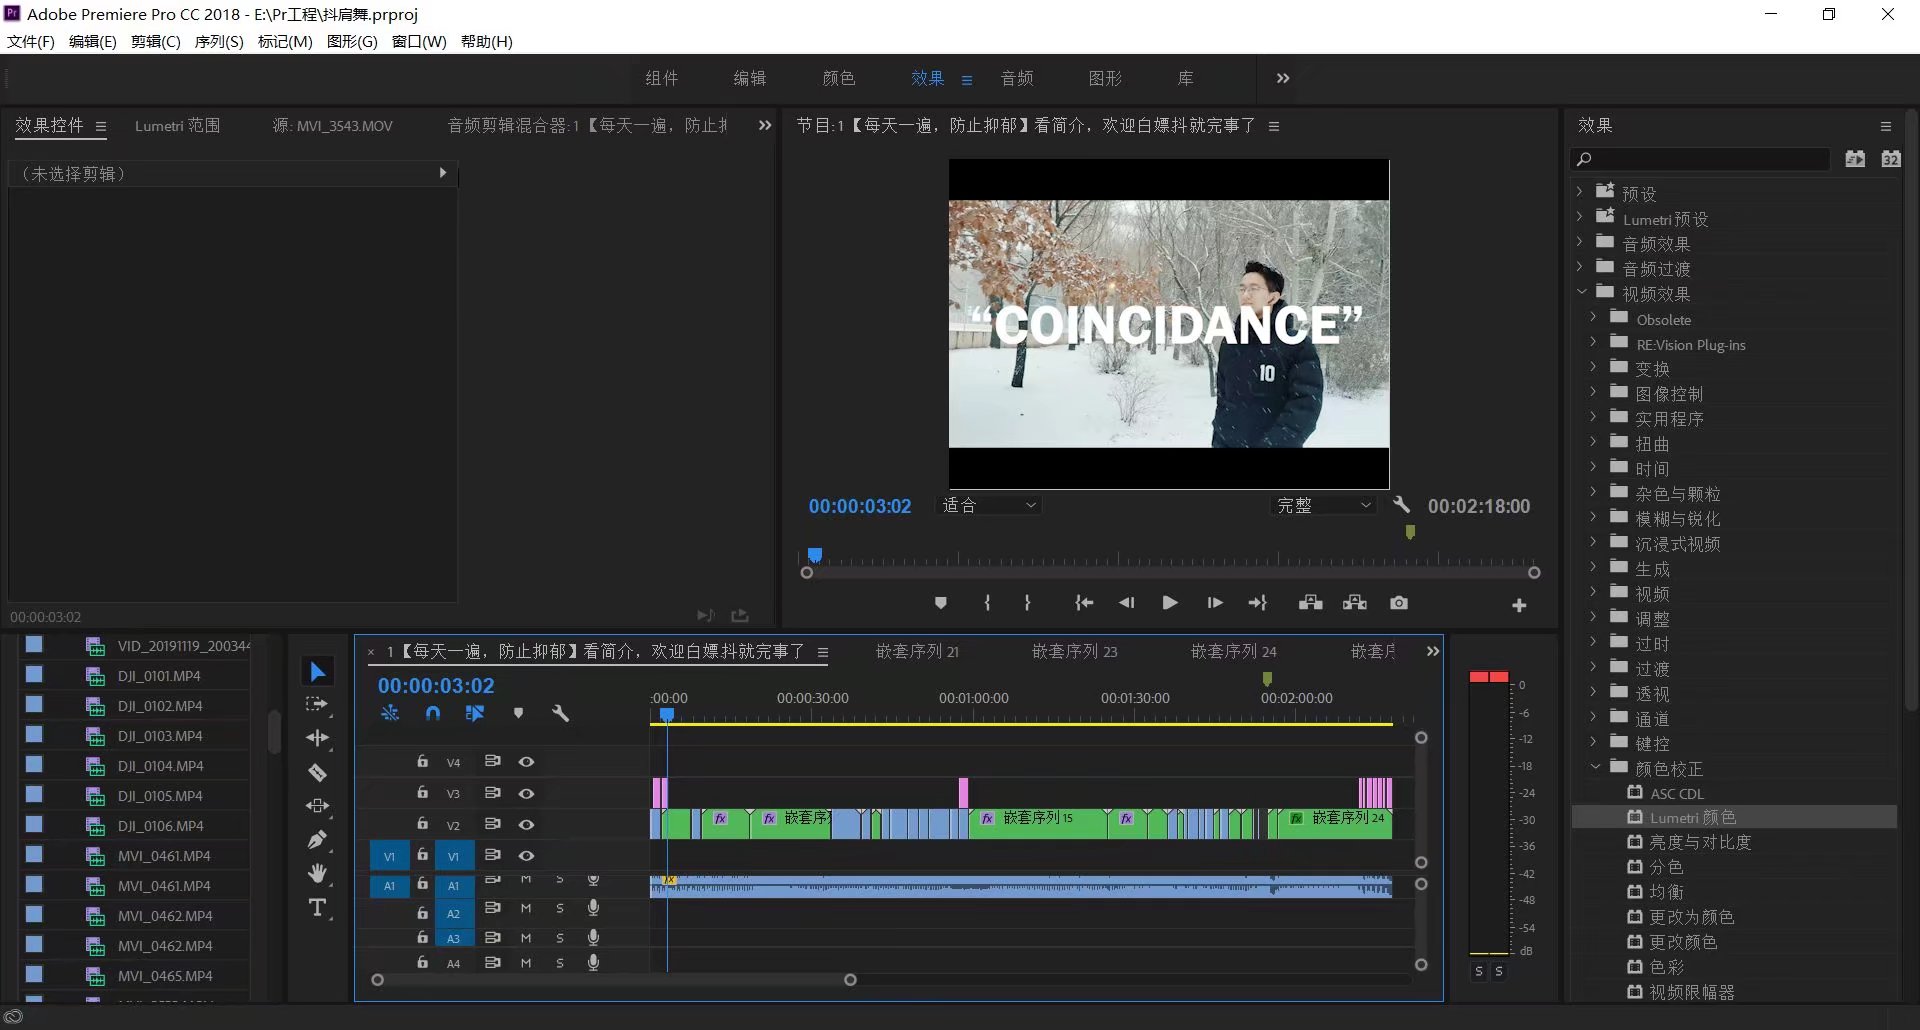Solo audio track A3

pos(560,938)
